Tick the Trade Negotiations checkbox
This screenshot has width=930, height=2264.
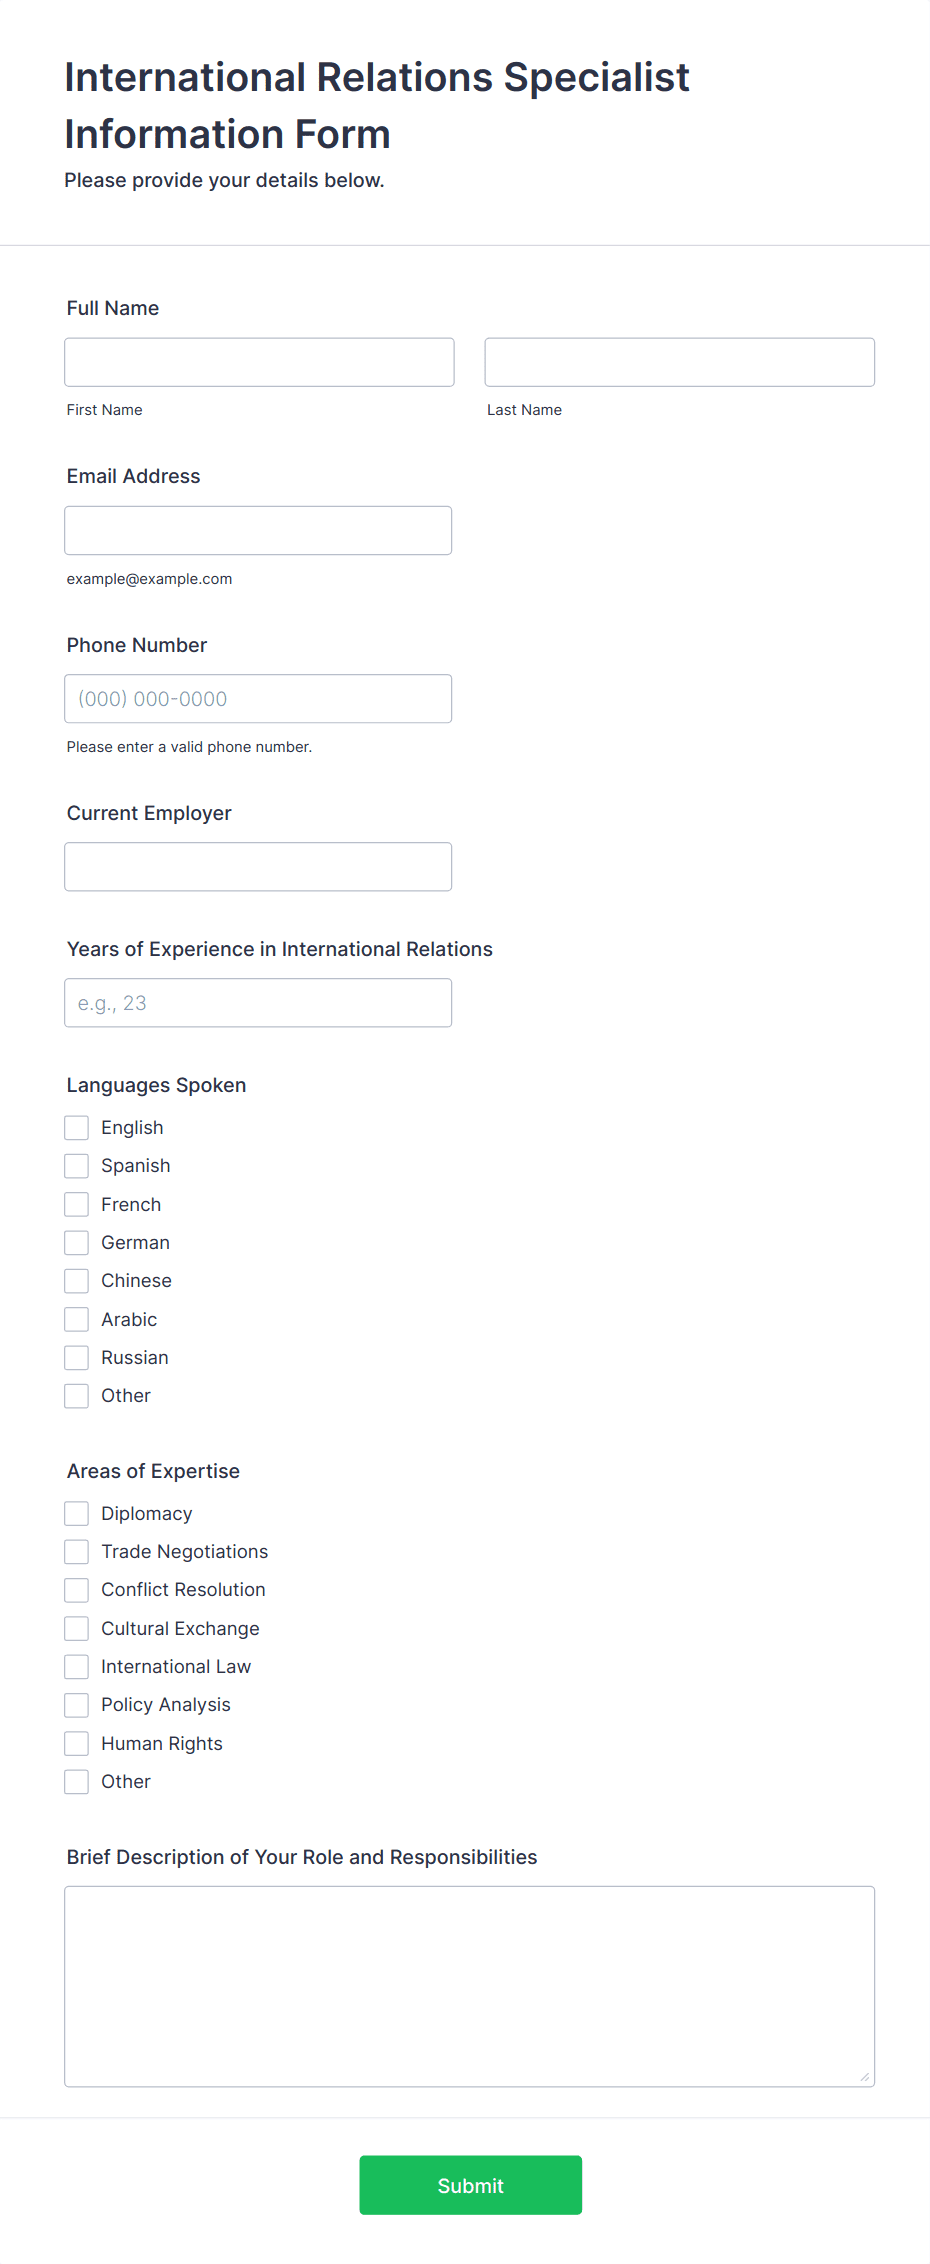pos(77,1552)
